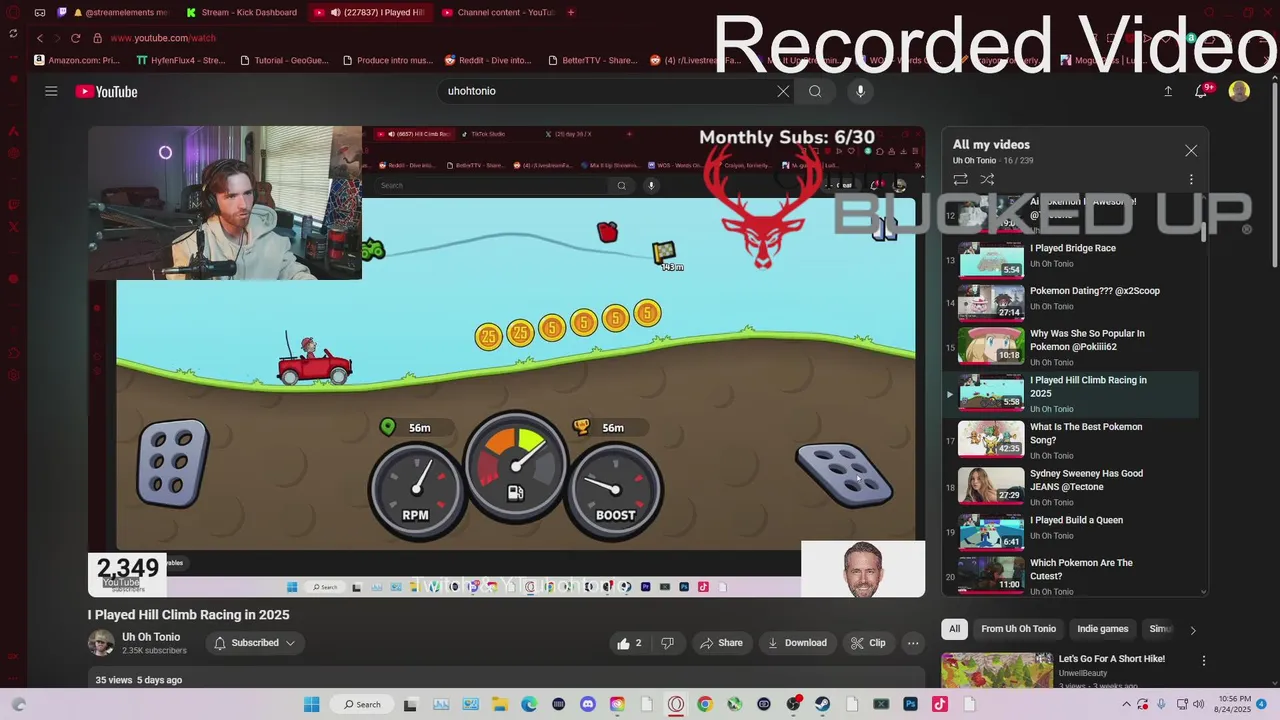Open more actions ellipsis under the video
Viewport: 1280px width, 720px height.
(x=913, y=643)
